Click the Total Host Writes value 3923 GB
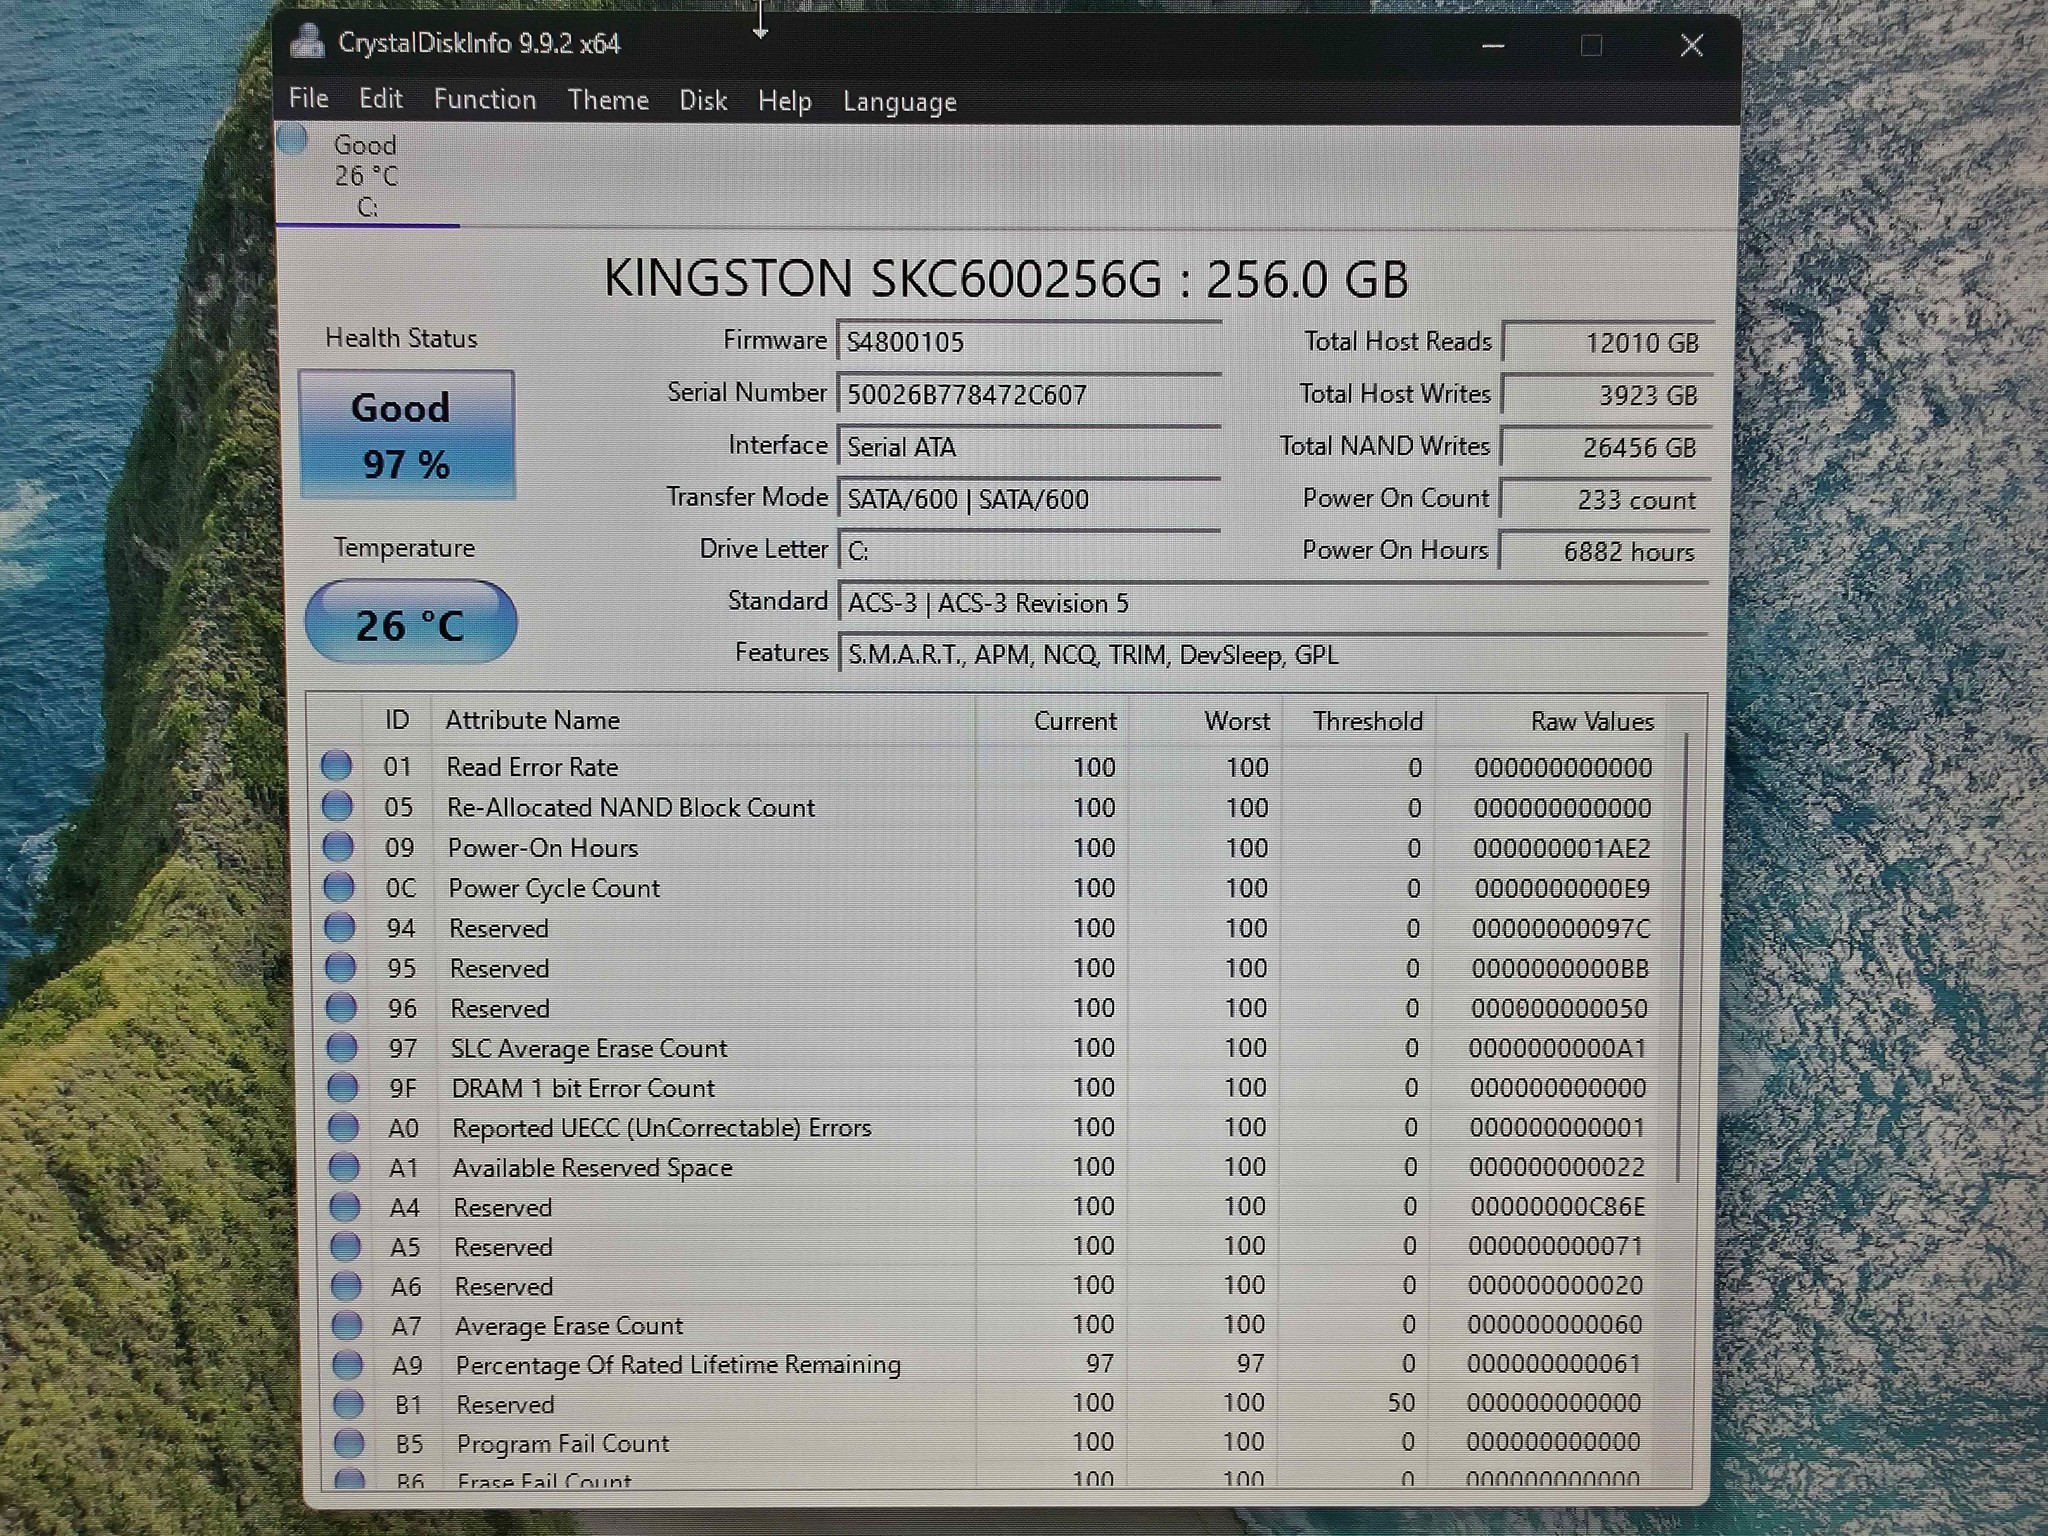Viewport: 2048px width, 1536px height. [x=1607, y=394]
